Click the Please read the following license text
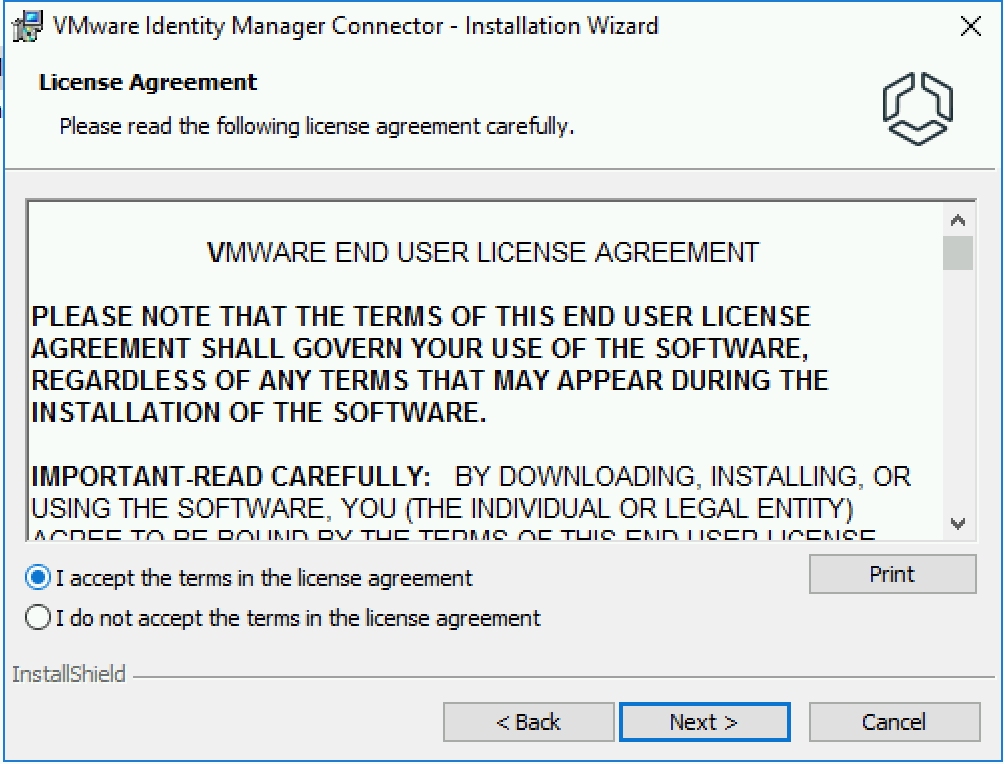Screen dimensions: 1004x764 [x=317, y=127]
